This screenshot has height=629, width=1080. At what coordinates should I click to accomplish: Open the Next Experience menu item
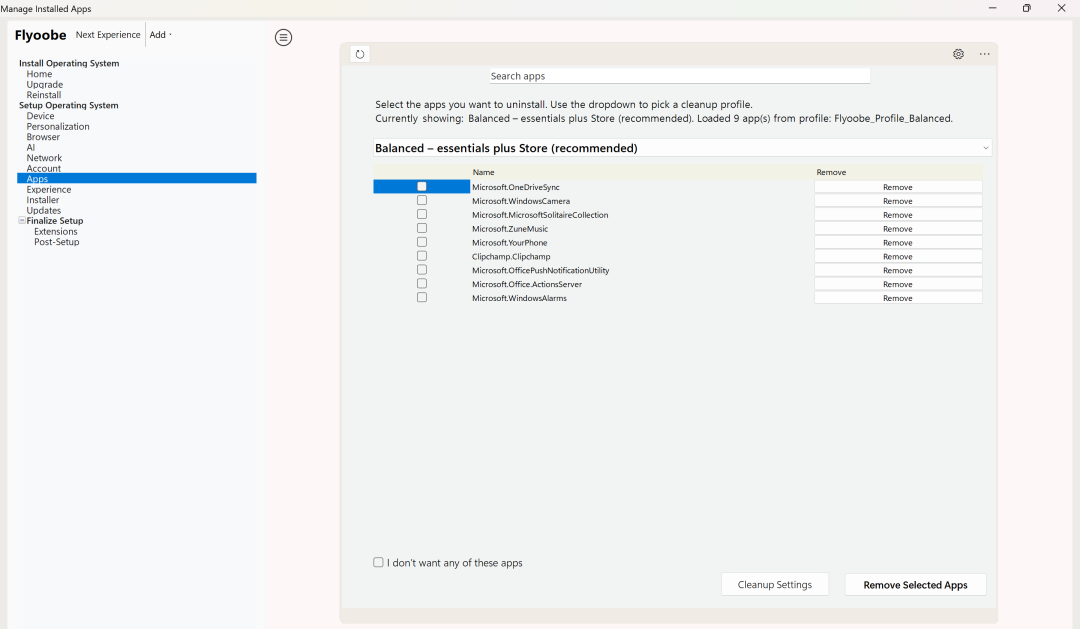[108, 35]
